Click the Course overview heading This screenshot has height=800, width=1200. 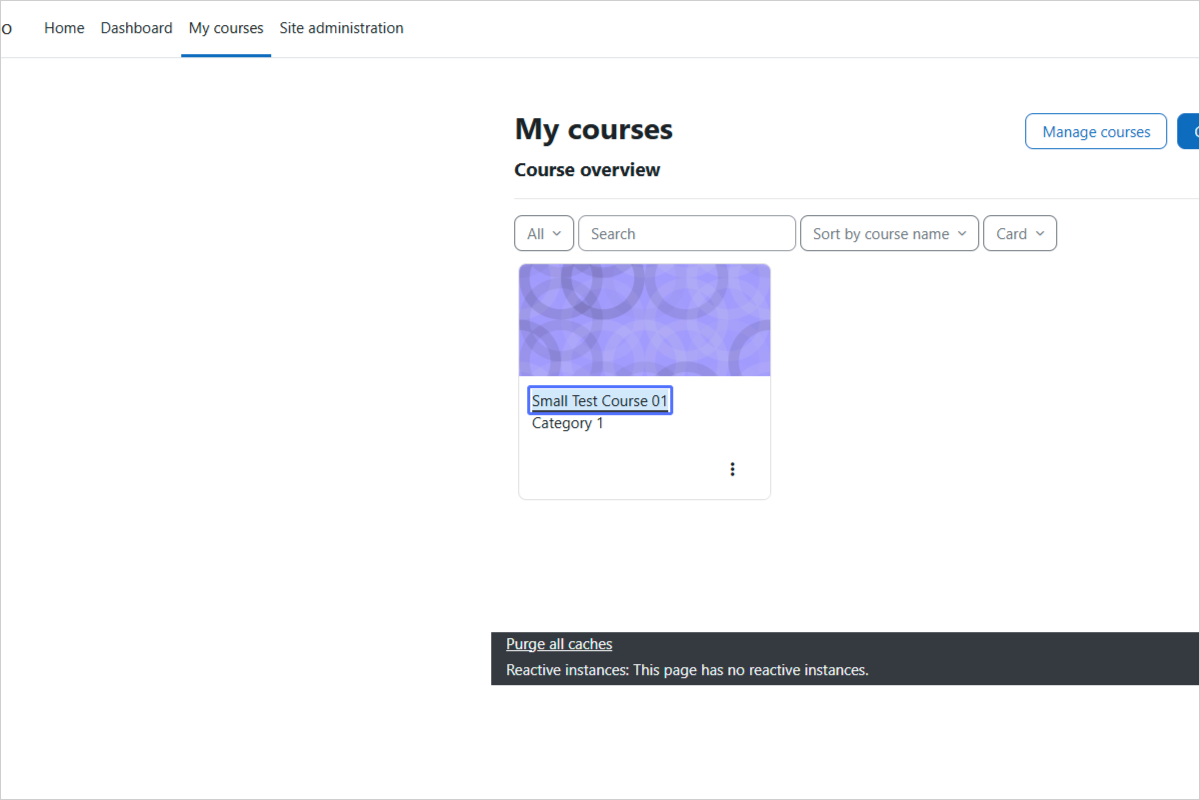[587, 170]
